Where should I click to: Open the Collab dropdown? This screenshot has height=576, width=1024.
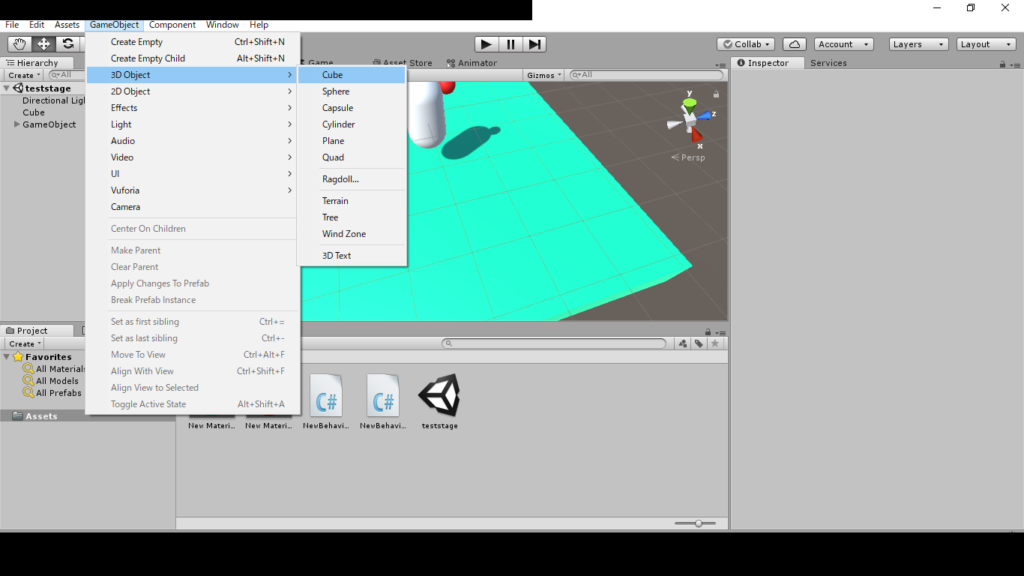tap(746, 44)
